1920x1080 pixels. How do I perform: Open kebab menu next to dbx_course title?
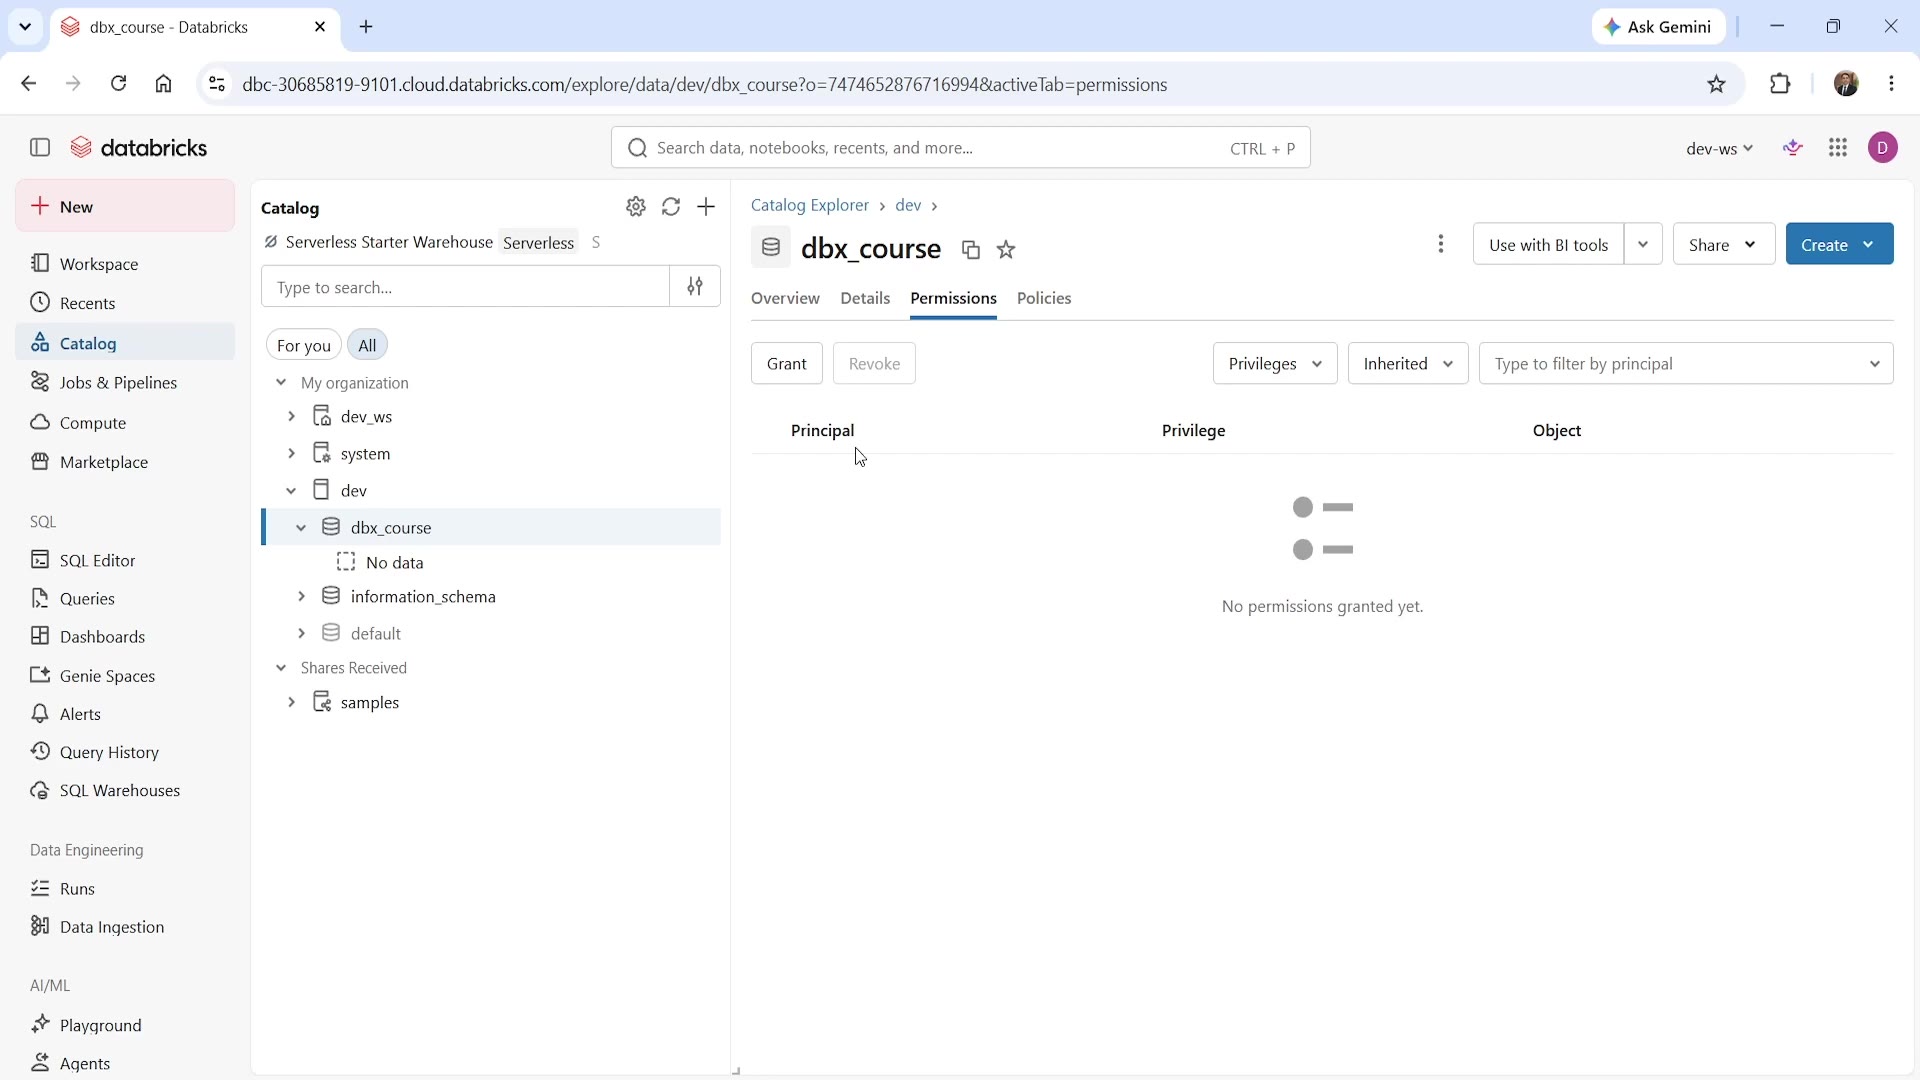click(x=1441, y=244)
